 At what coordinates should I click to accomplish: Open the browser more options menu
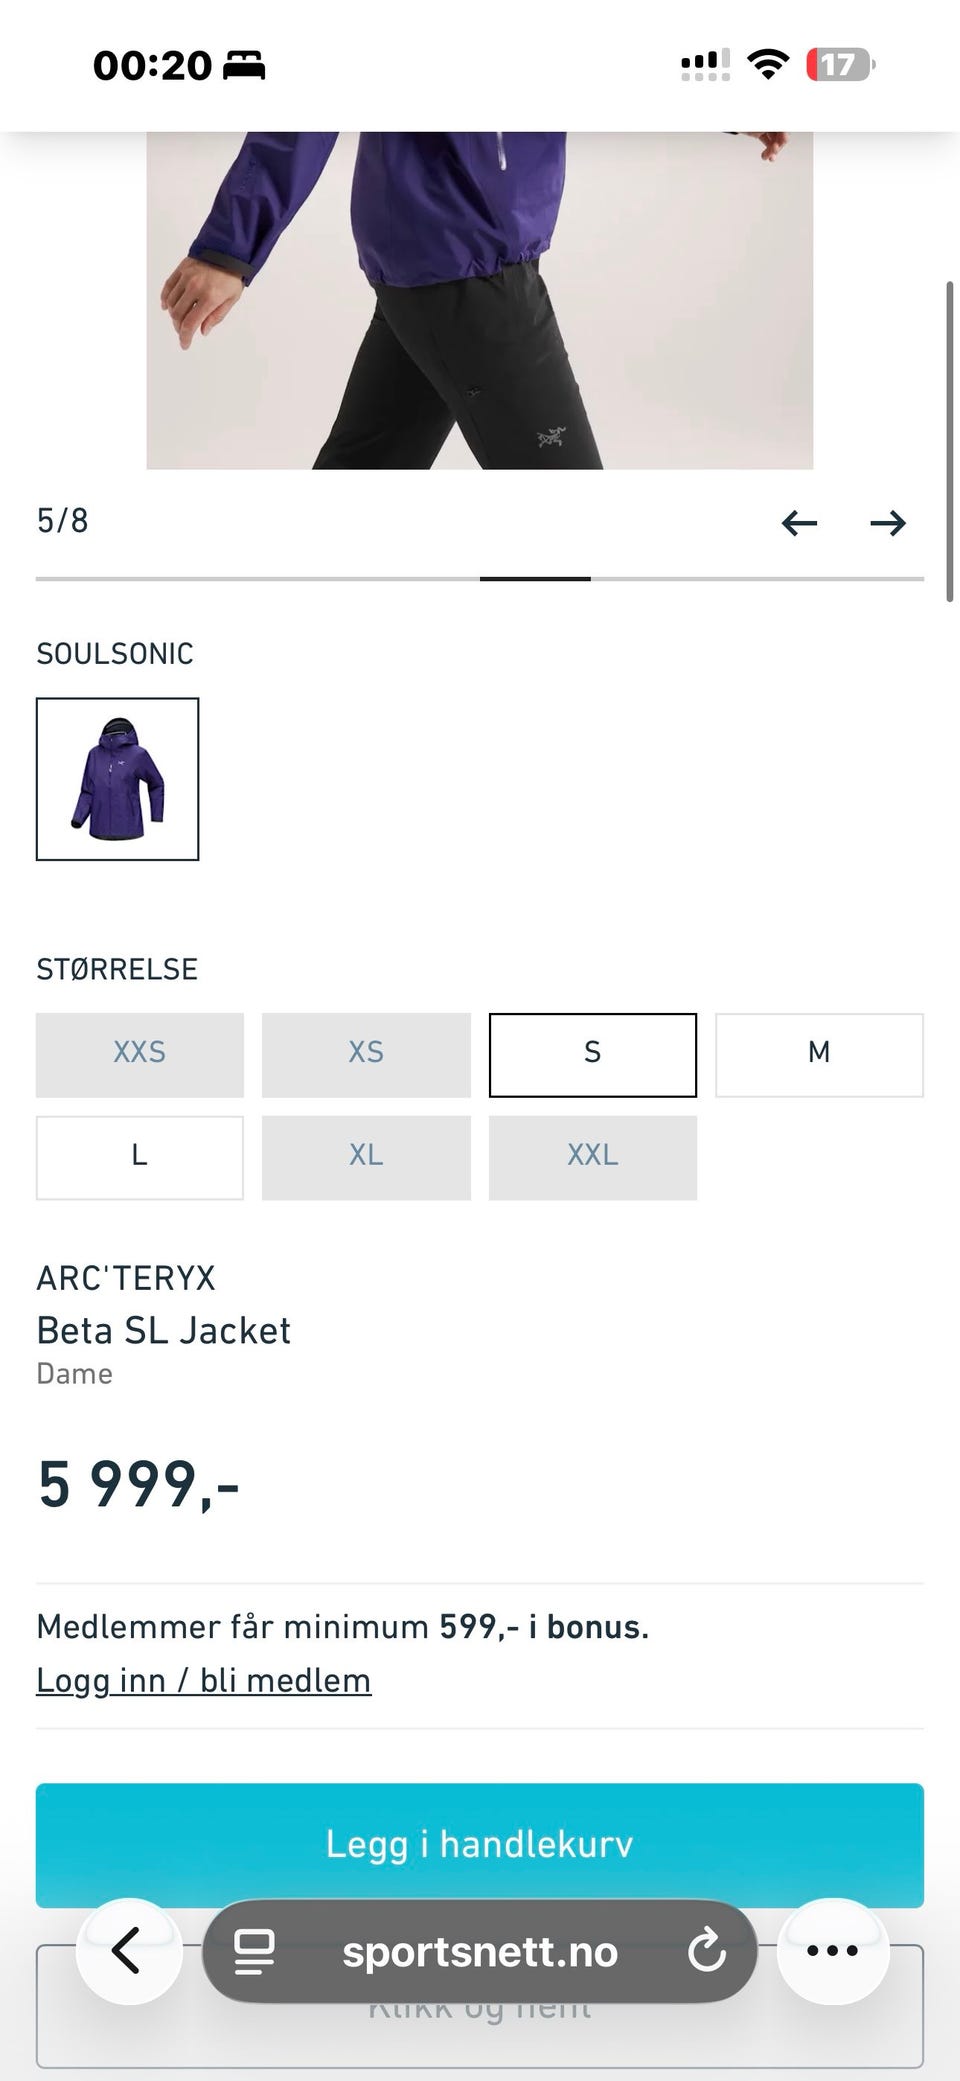[x=832, y=1951]
